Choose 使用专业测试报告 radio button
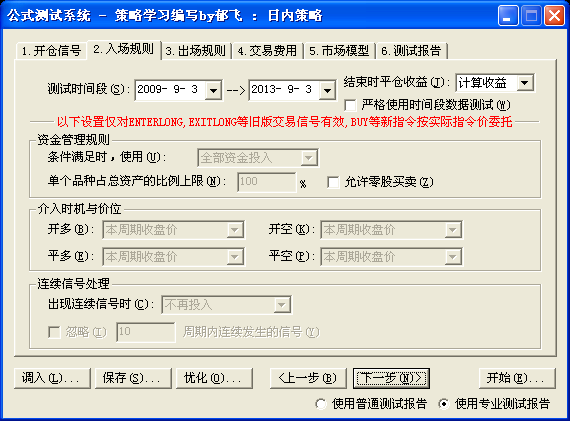 click(443, 404)
